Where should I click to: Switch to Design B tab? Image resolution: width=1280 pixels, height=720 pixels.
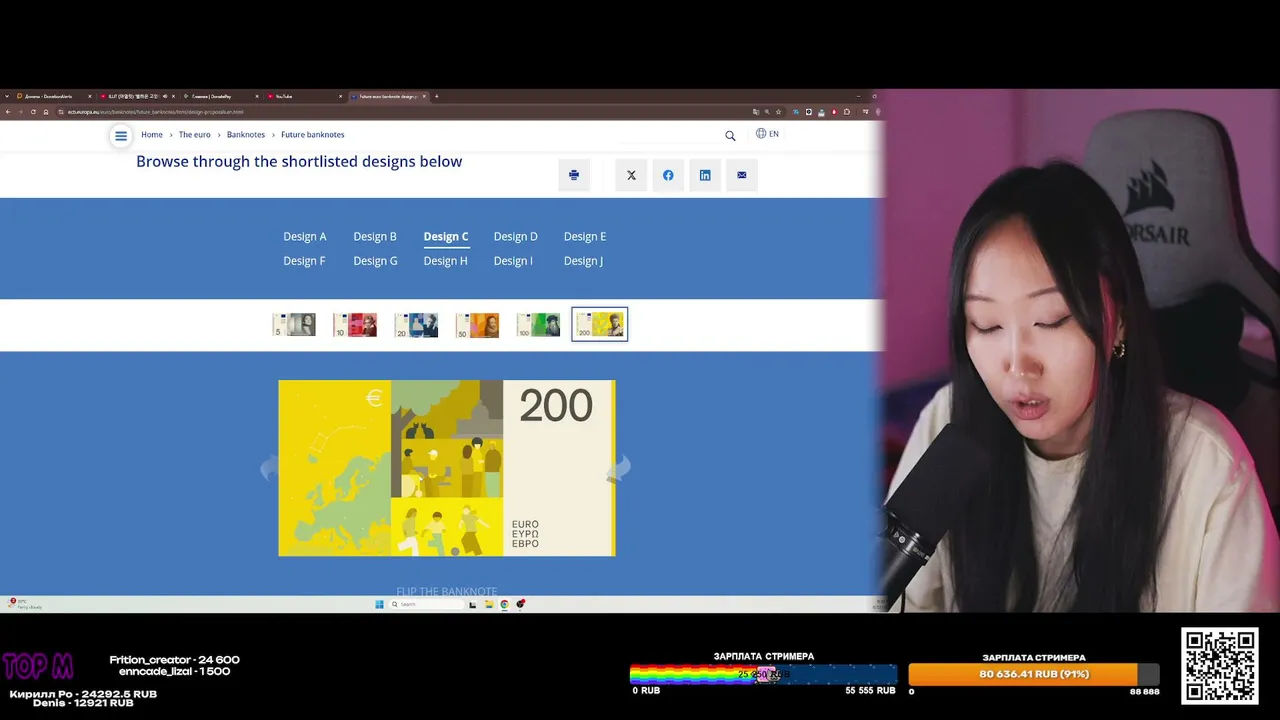375,237
